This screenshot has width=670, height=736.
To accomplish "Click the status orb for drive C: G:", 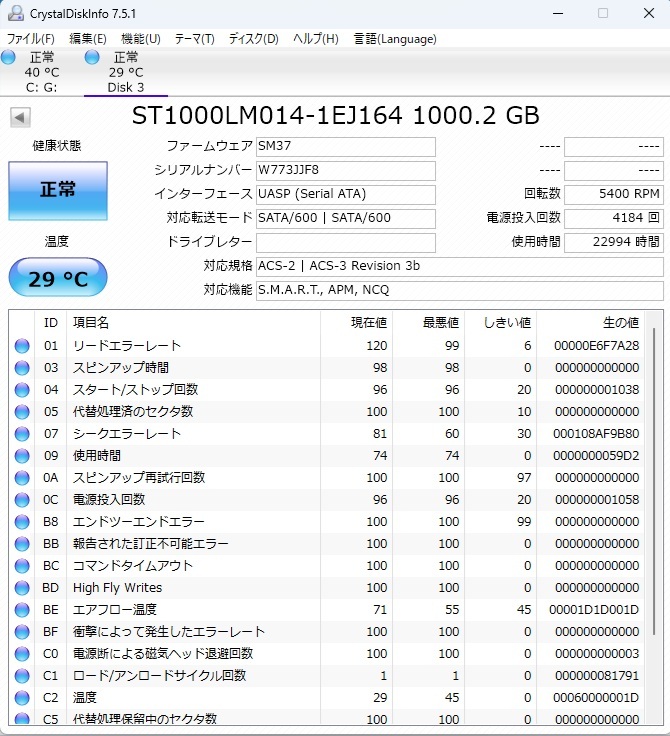I will (x=8, y=57).
